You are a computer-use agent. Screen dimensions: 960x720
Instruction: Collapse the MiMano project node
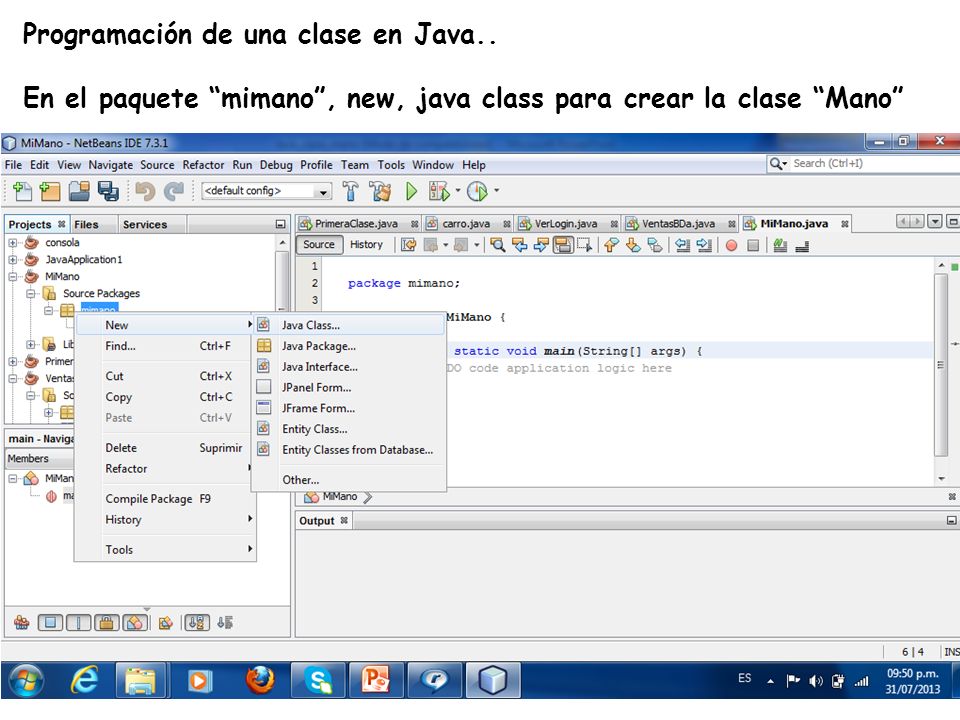coord(12,277)
